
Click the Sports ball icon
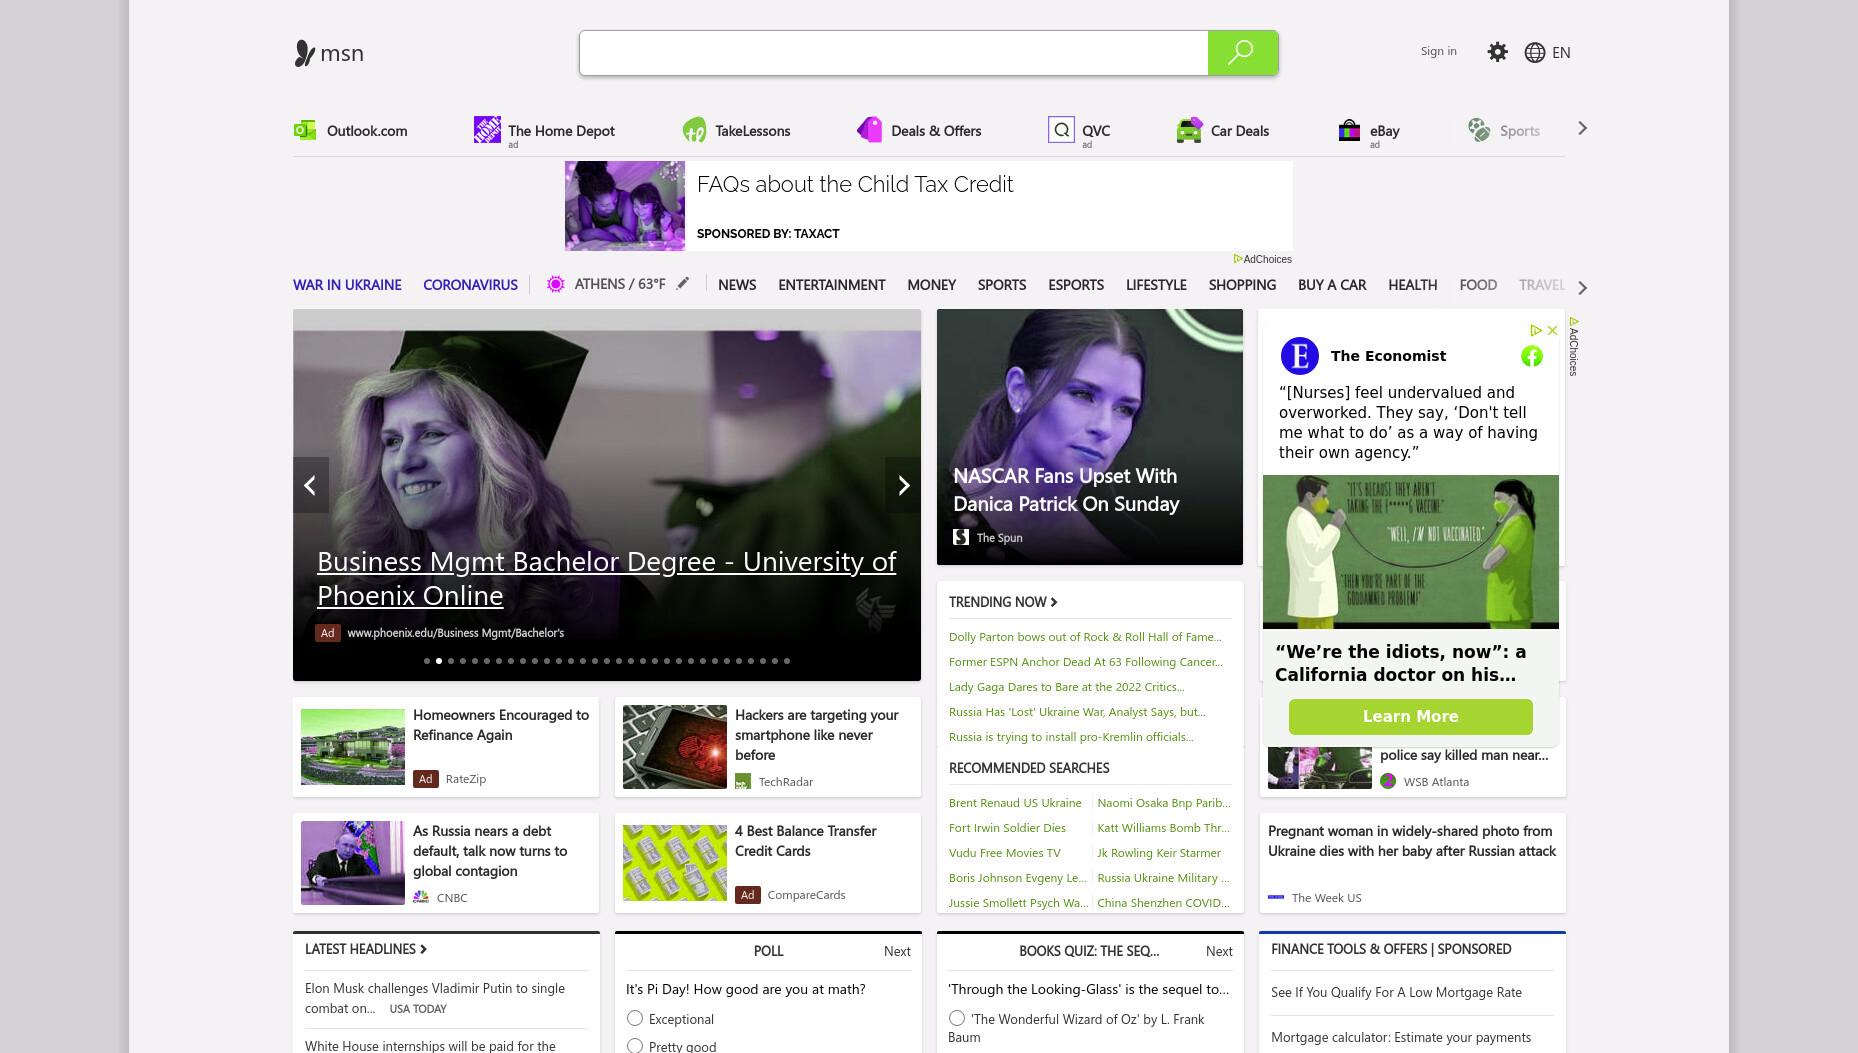coord(1479,129)
